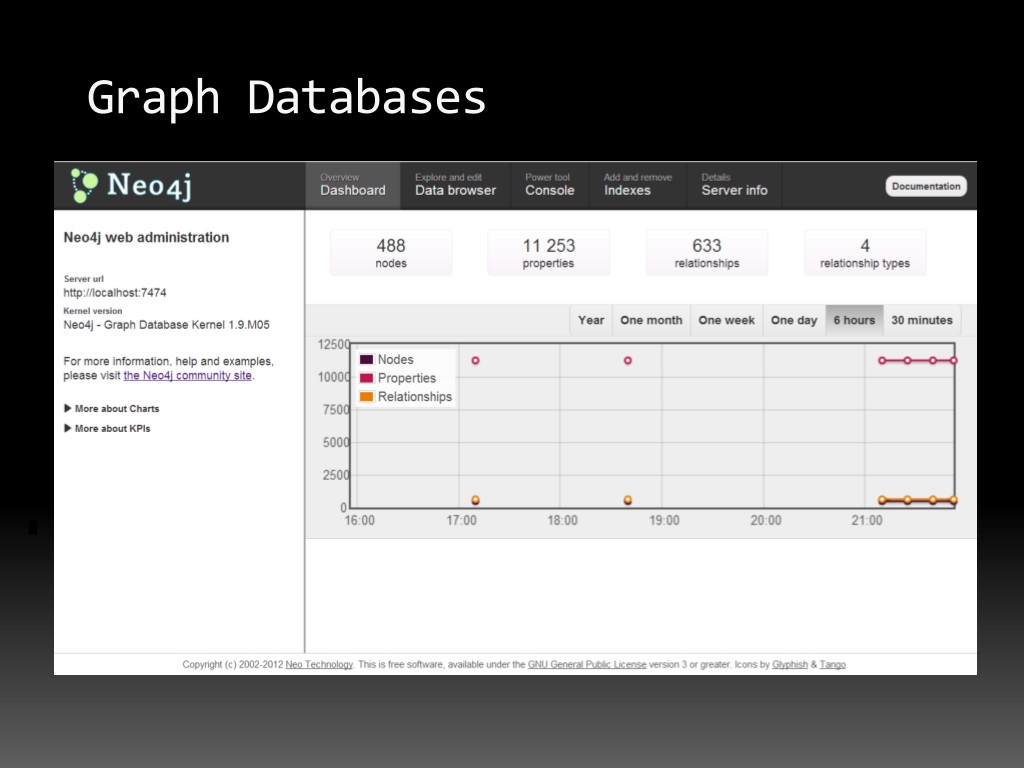Select the Year chart range
Viewport: 1024px width, 768px height.
coord(591,321)
